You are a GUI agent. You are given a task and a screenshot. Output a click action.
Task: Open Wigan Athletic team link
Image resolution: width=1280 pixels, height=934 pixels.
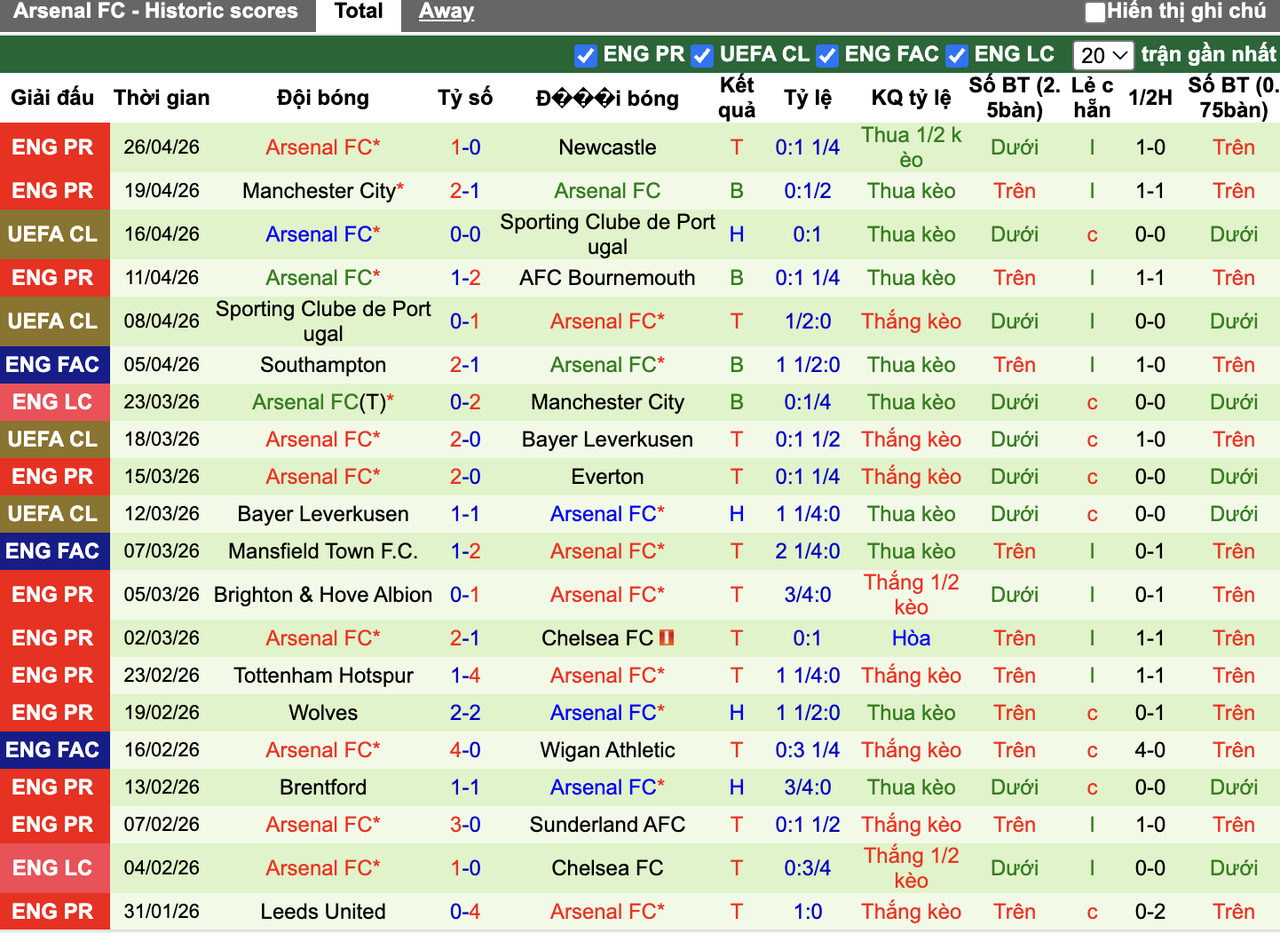point(607,750)
